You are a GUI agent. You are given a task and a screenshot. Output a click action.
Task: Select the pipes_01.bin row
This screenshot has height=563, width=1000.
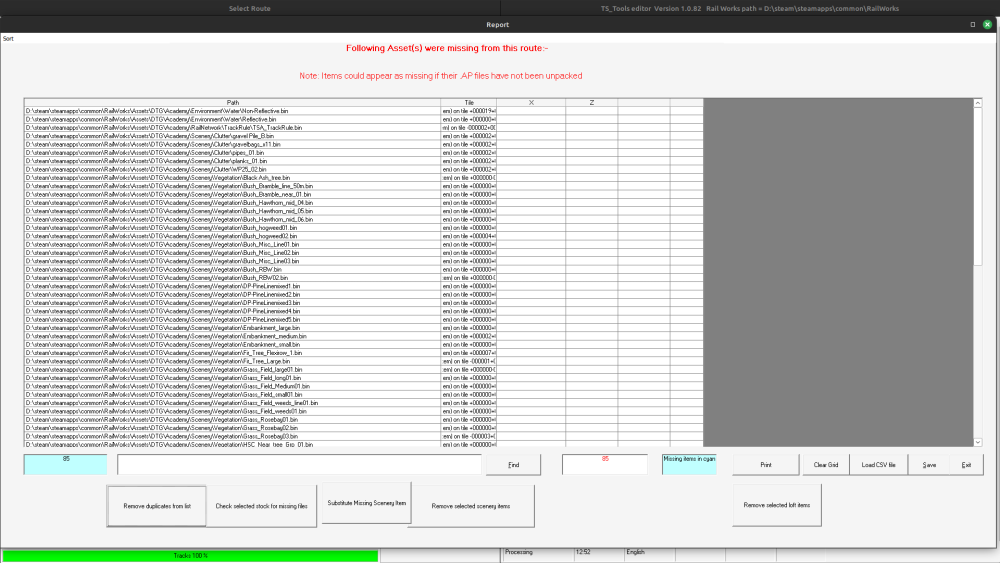click(364, 152)
